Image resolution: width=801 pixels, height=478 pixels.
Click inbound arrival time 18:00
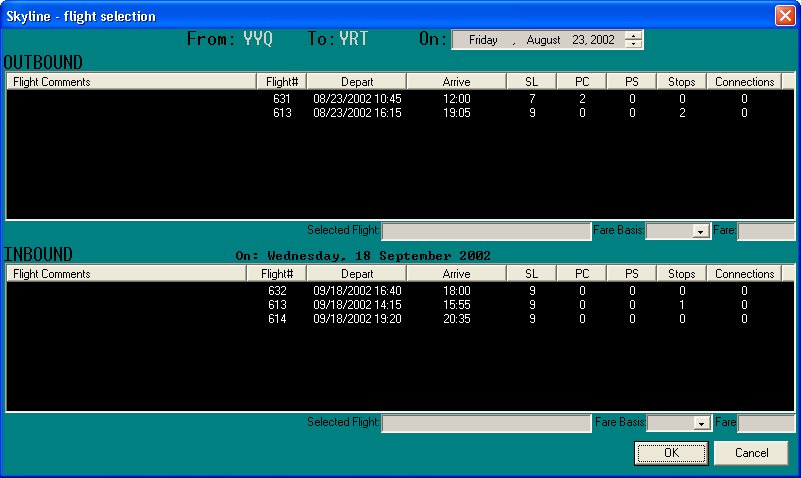coord(457,291)
